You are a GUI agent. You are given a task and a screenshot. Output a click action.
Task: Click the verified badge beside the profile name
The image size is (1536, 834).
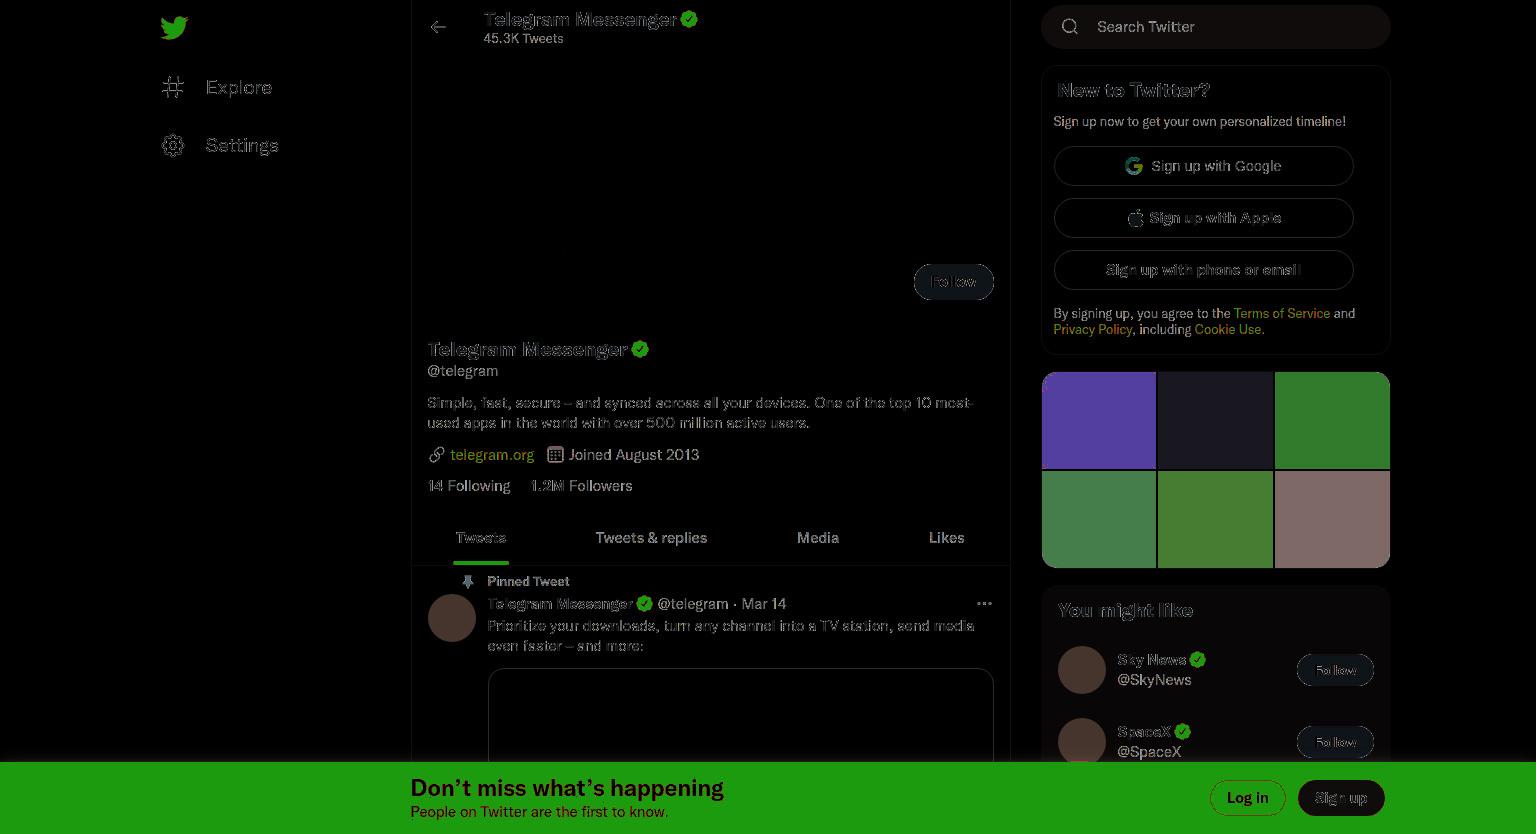click(x=640, y=349)
